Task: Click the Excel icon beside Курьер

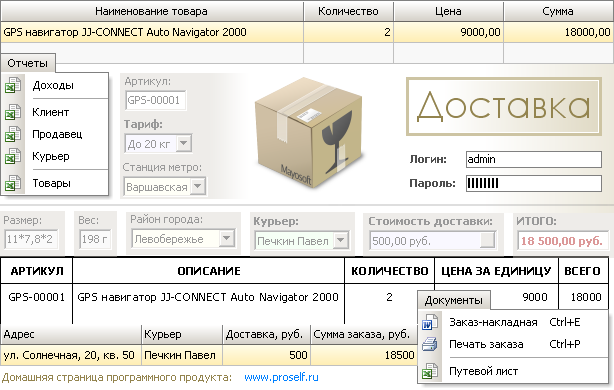Action: coord(13,156)
